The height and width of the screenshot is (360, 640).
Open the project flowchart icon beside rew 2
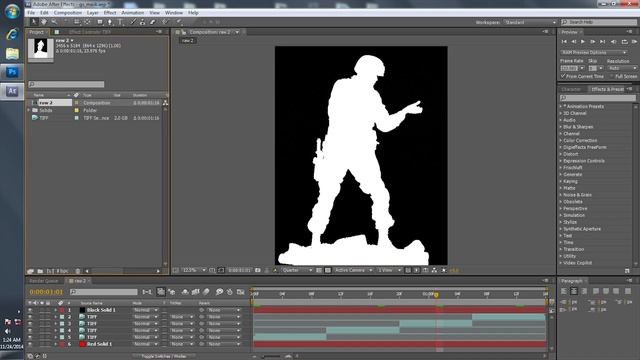165,103
